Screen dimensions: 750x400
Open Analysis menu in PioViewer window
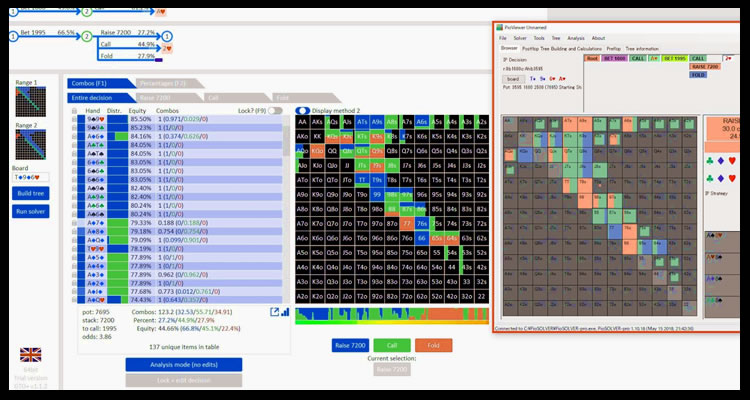pyautogui.click(x=576, y=38)
